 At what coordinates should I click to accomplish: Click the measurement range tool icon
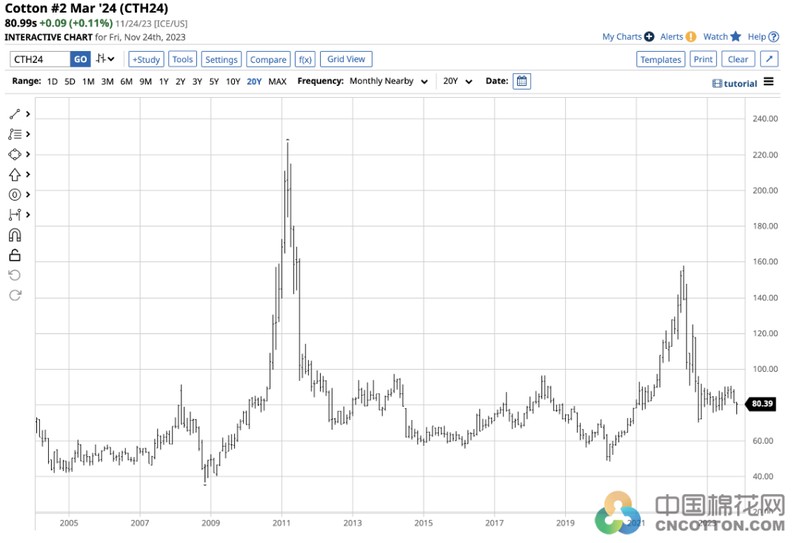click(x=15, y=214)
